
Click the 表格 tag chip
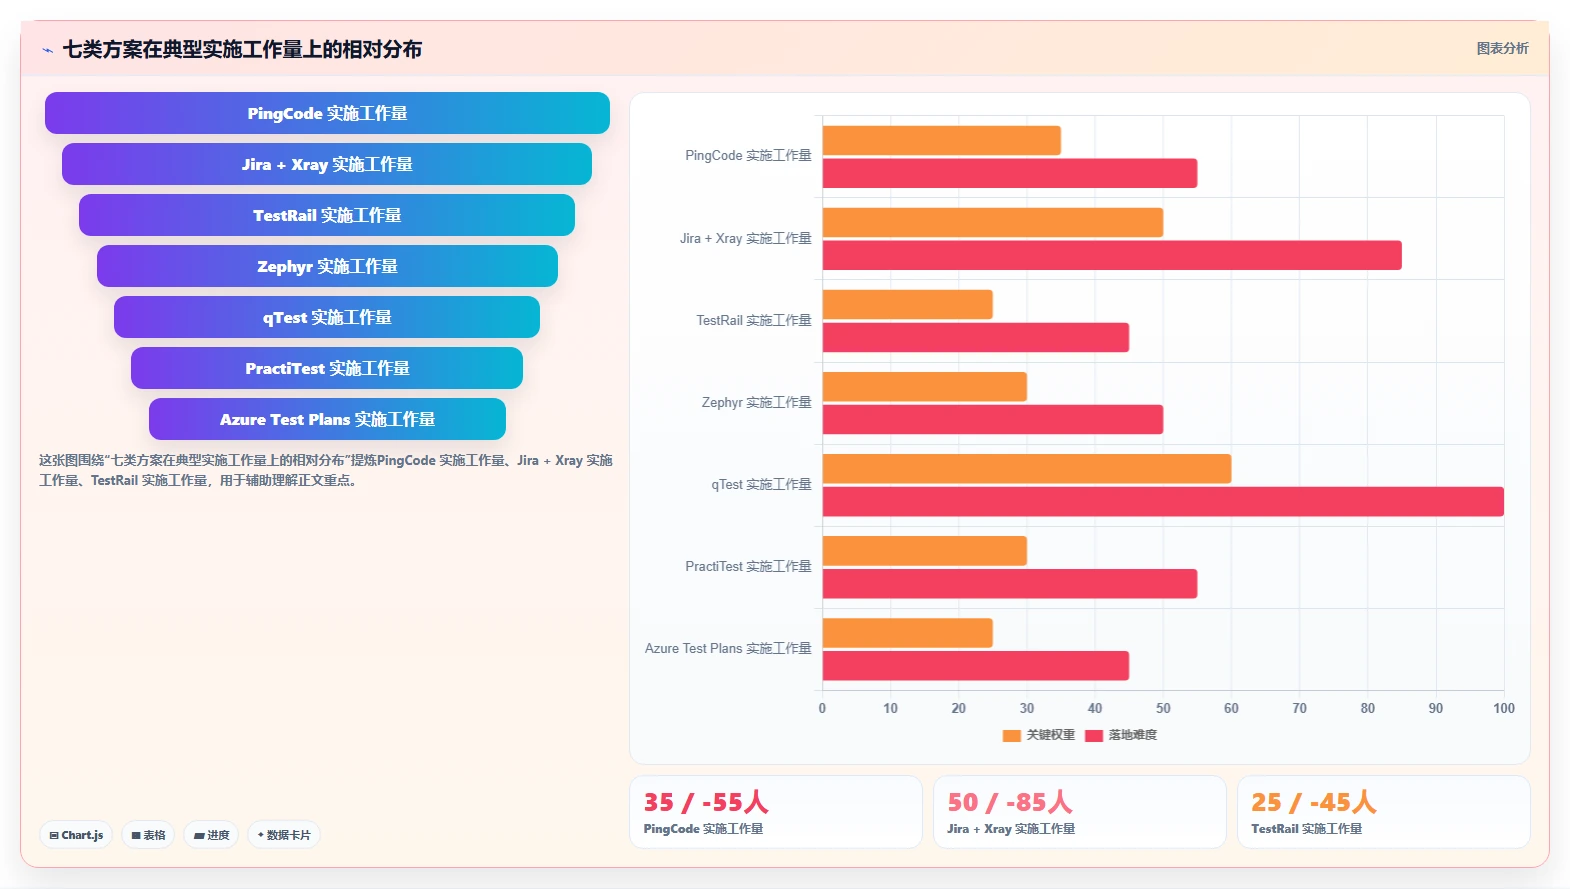pyautogui.click(x=148, y=835)
